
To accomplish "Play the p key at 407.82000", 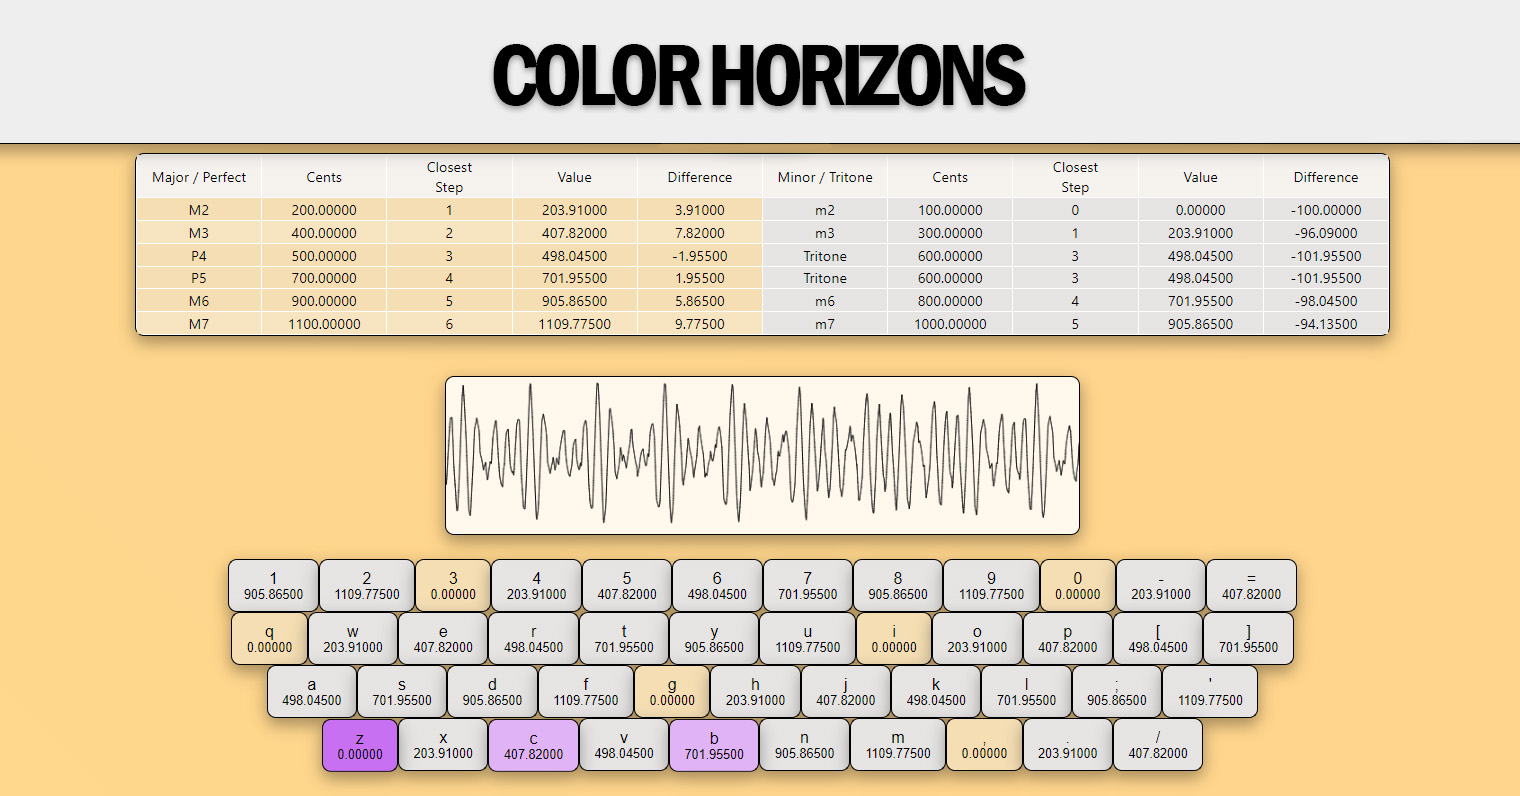I will pos(1067,639).
